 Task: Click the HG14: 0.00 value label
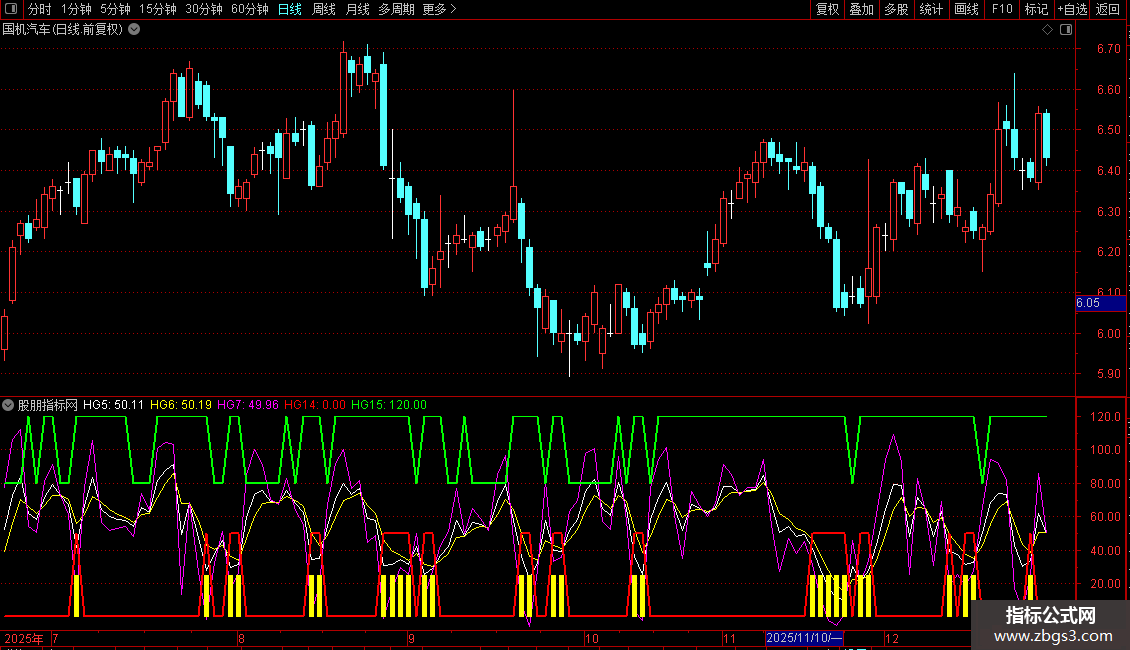tap(315, 405)
